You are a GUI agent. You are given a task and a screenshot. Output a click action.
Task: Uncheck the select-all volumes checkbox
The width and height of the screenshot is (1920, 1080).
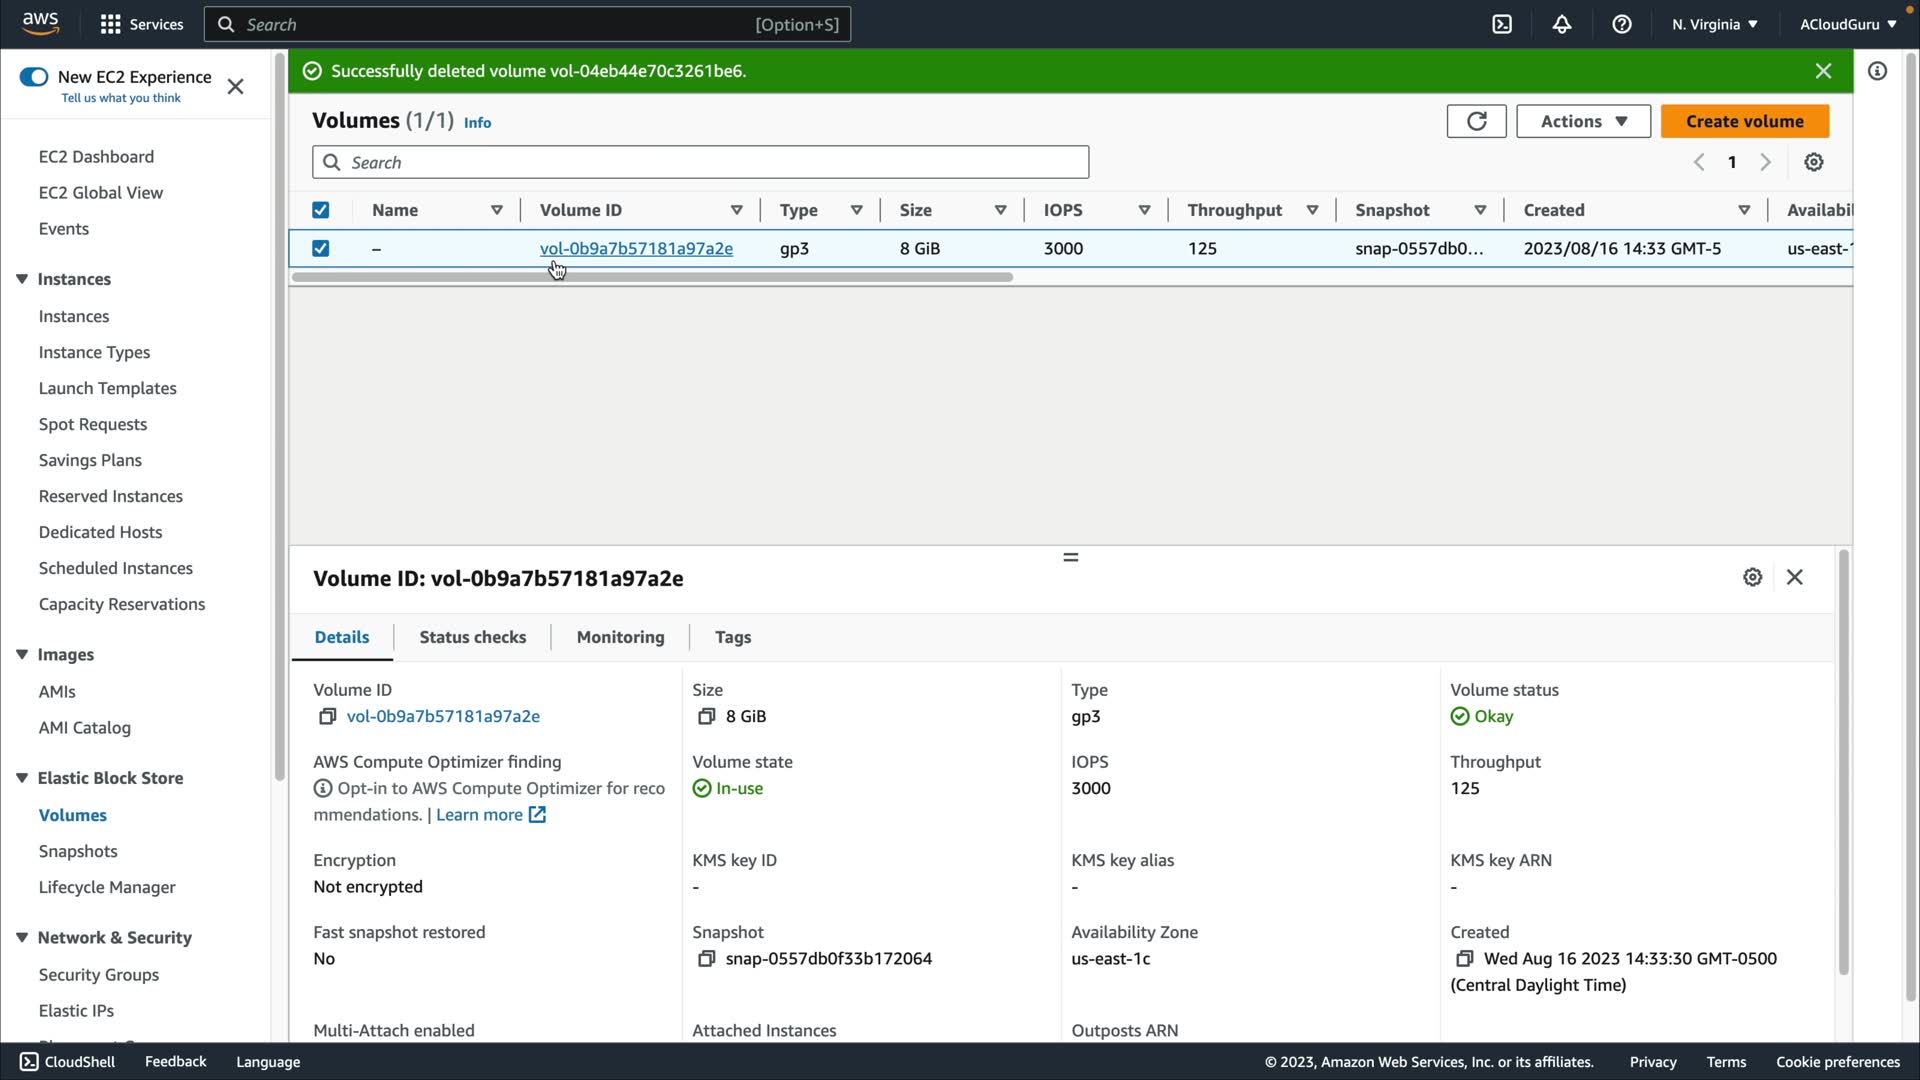(320, 210)
